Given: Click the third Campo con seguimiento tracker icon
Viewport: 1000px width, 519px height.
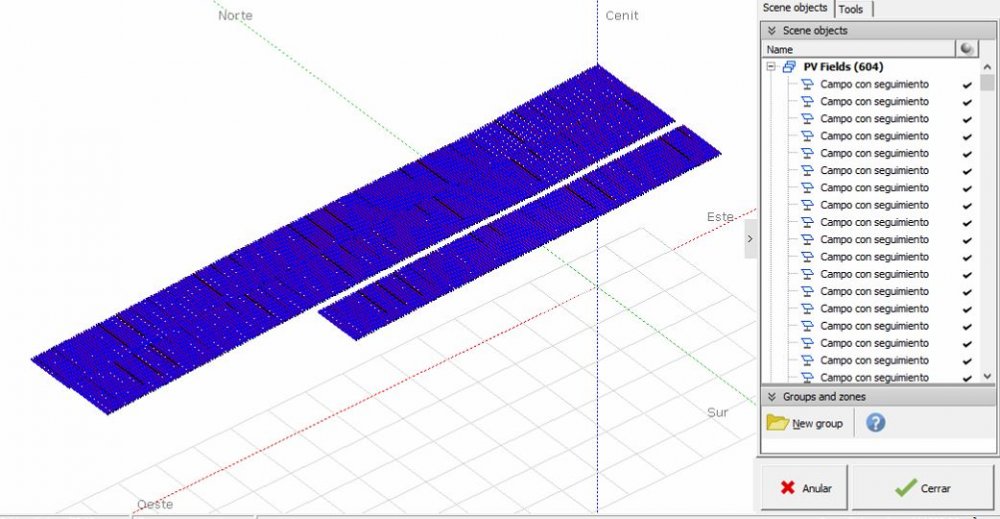Looking at the screenshot, I should (x=808, y=119).
